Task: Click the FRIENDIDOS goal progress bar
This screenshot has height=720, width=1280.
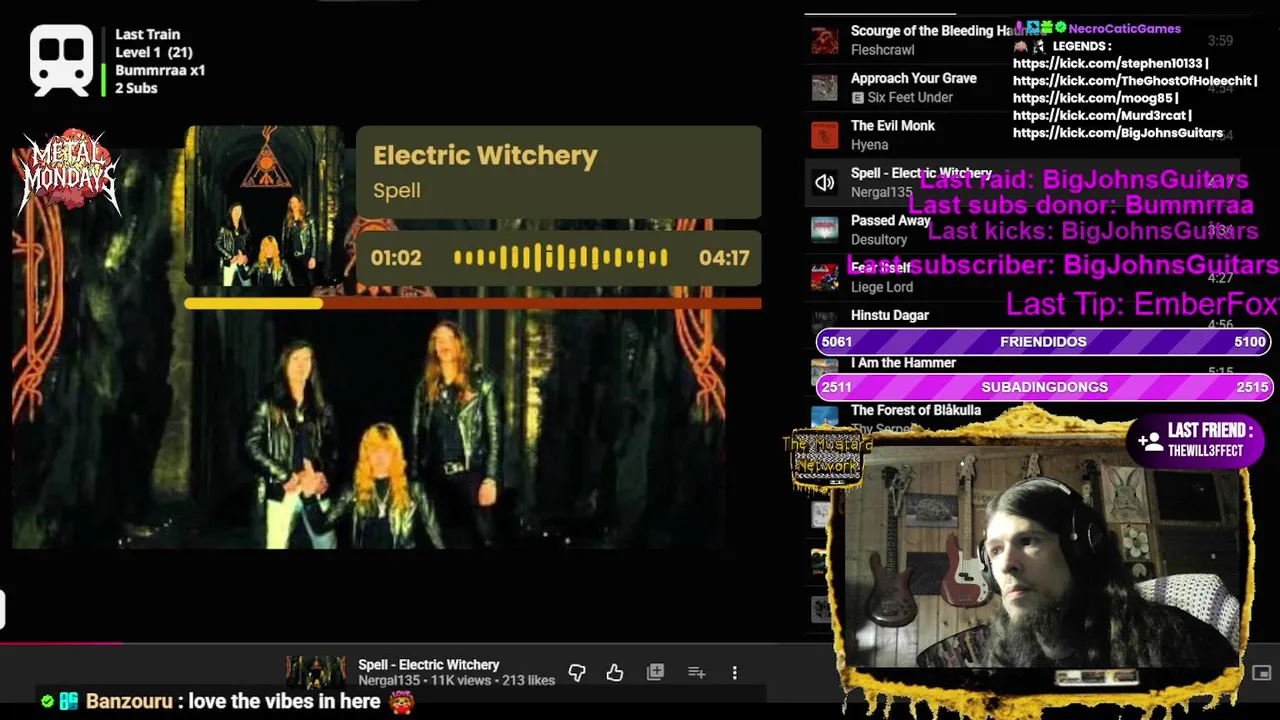Action: pos(1043,341)
